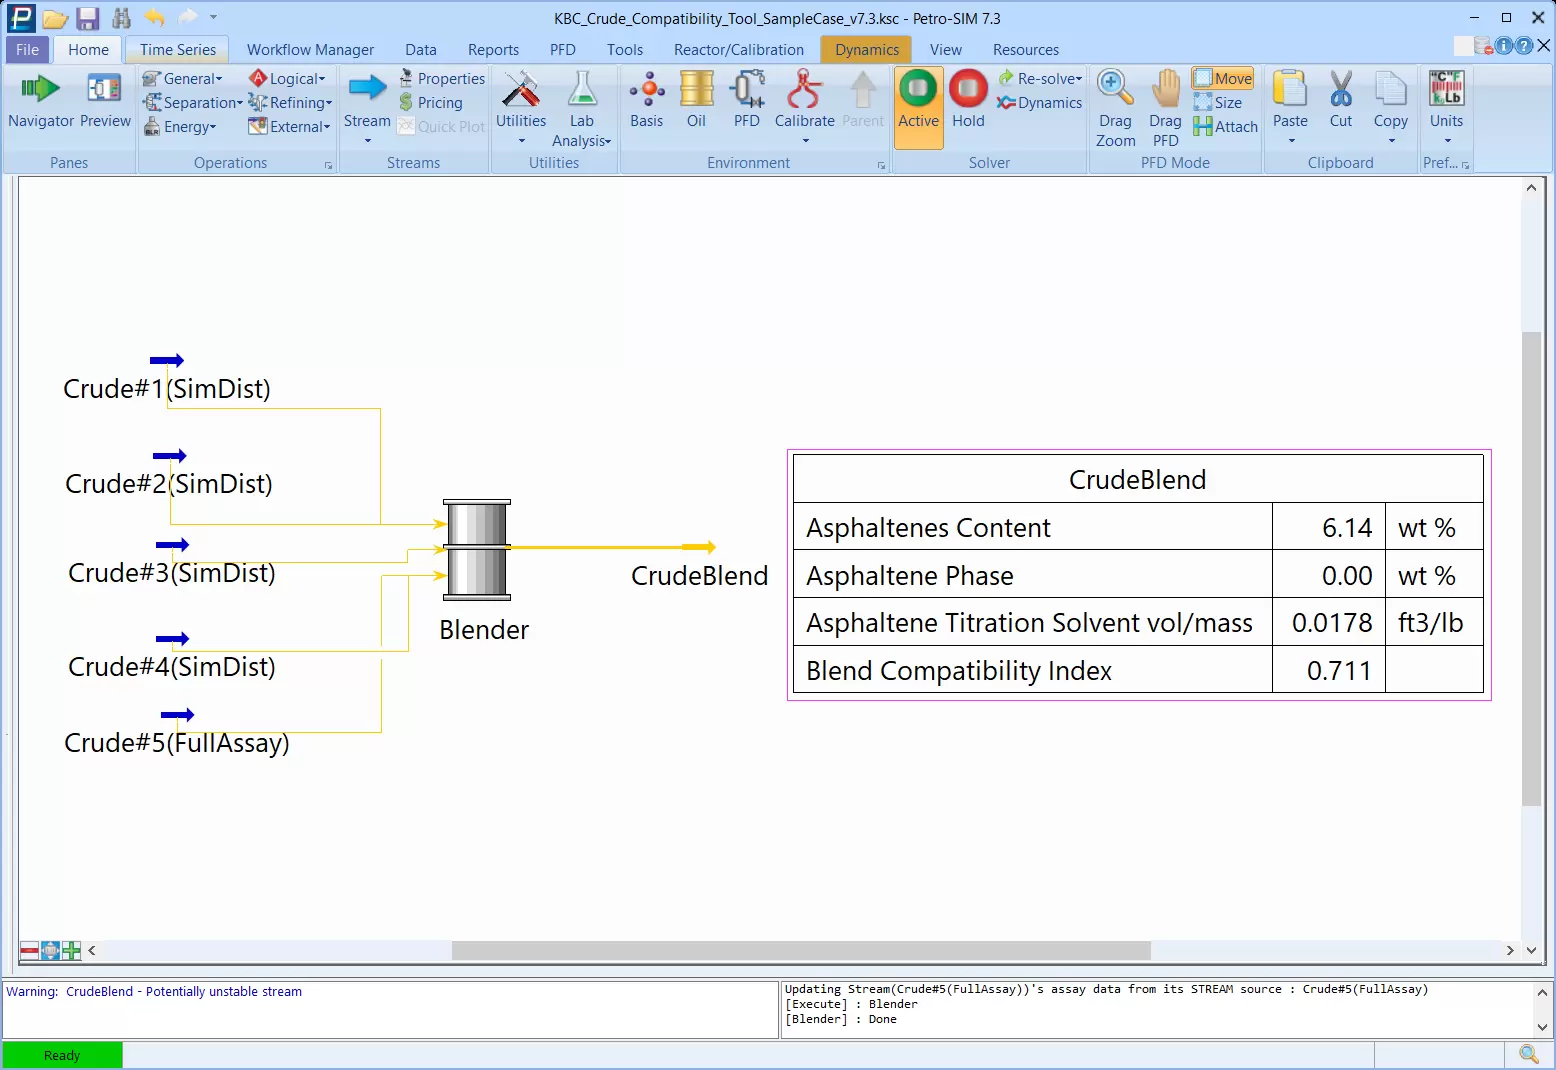This screenshot has width=1556, height=1070.
Task: Toggle solver Hold mode
Action: [x=968, y=101]
